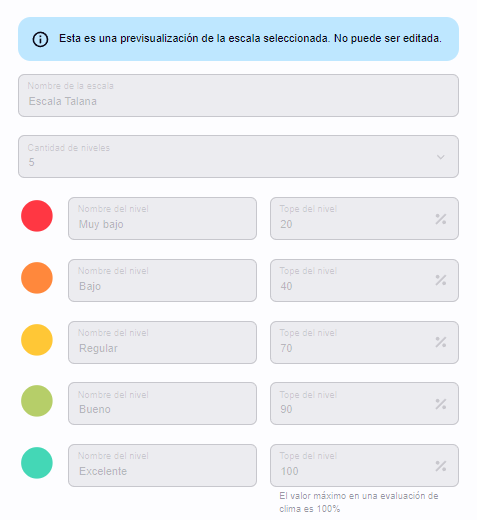
Task: Select the orange Bajo color swatch
Action: 37,278
